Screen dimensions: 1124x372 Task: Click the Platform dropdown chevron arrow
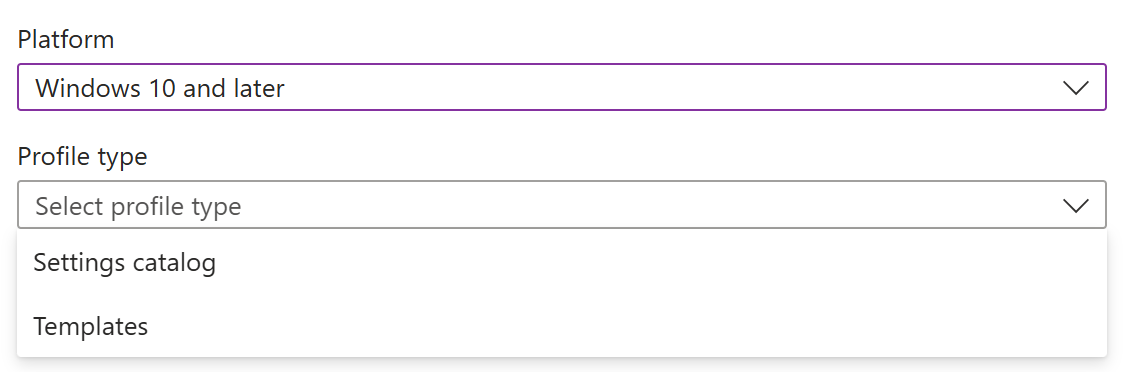(x=1075, y=88)
